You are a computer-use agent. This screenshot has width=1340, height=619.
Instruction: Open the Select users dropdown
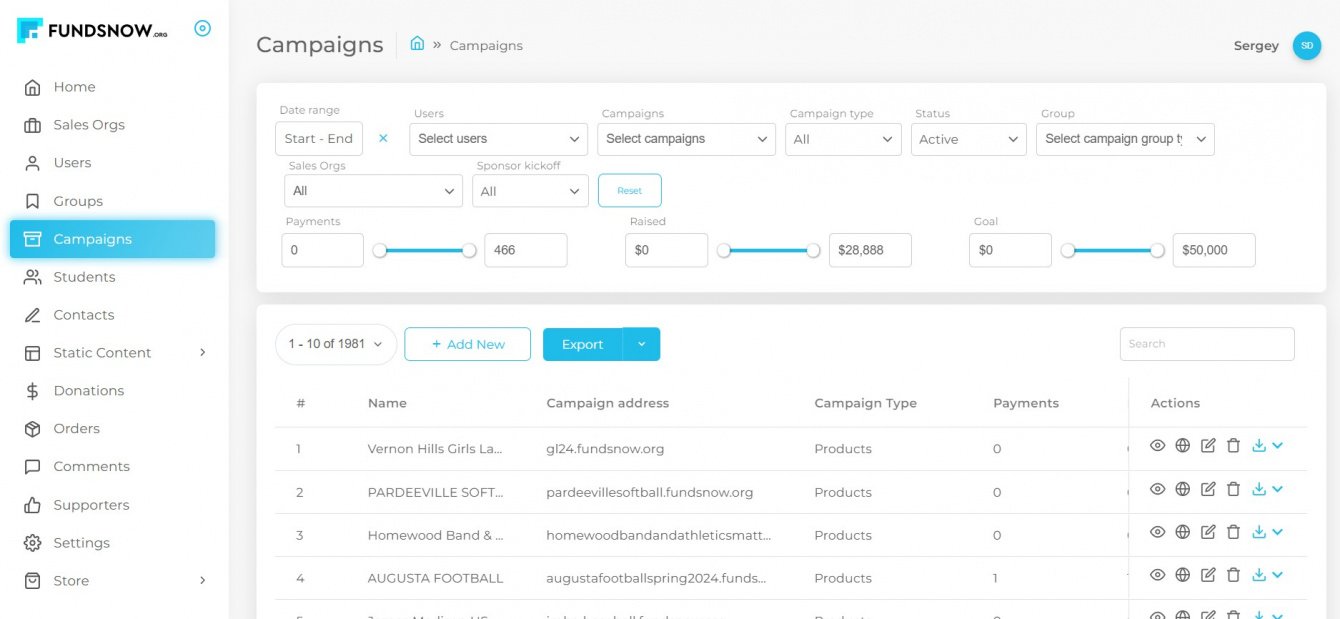tap(498, 139)
